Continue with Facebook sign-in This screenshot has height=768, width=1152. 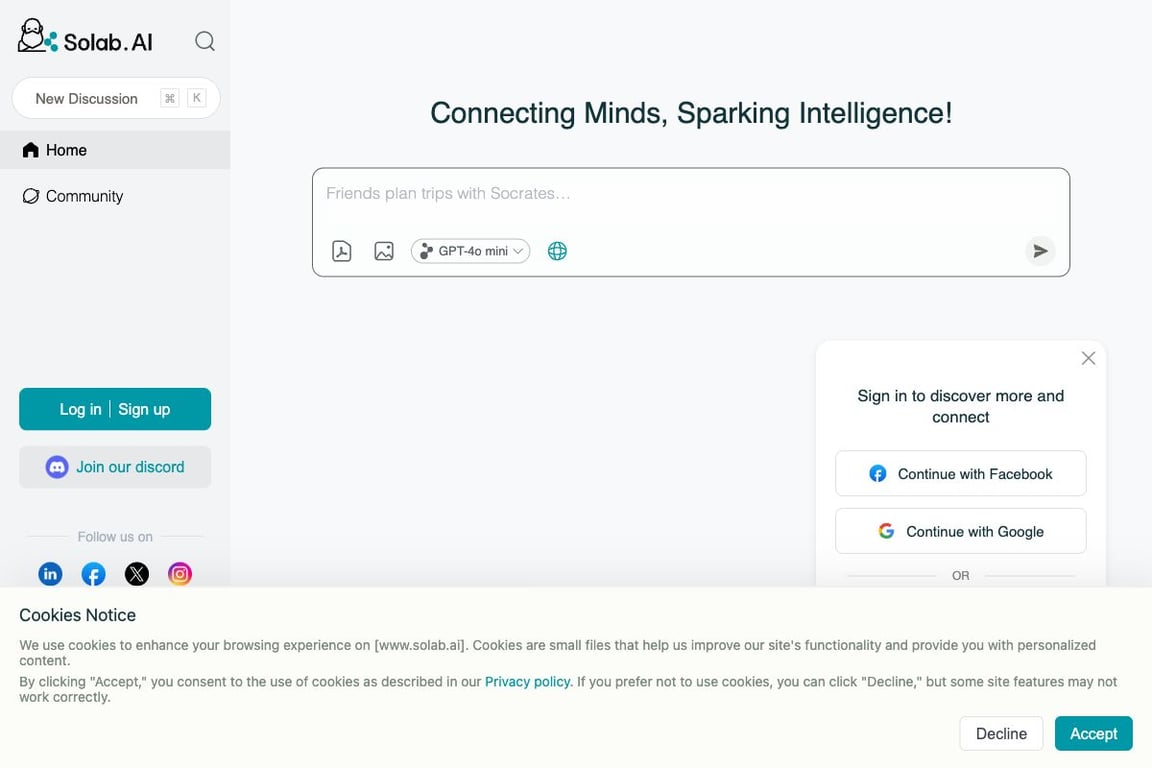click(x=960, y=474)
